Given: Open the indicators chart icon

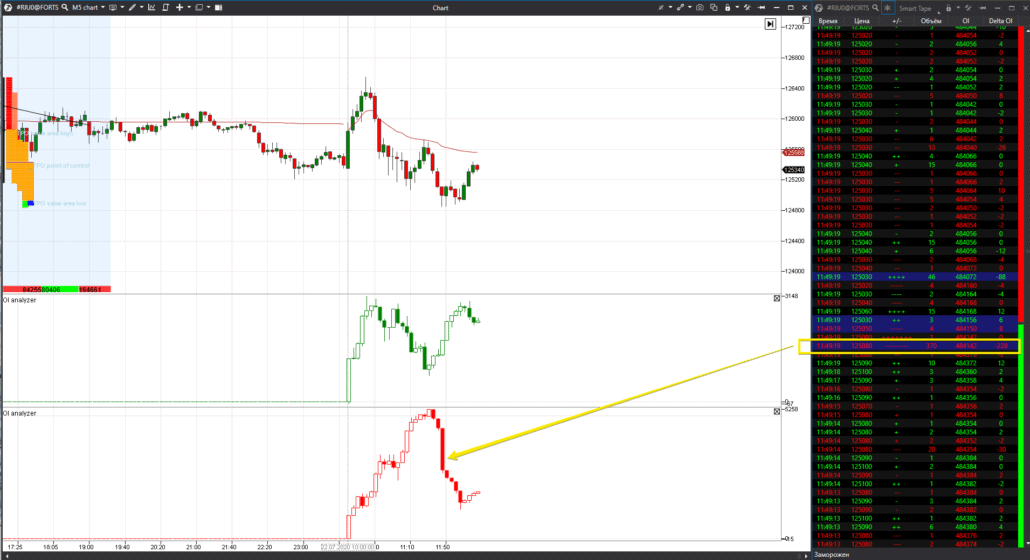Looking at the screenshot, I should point(152,7).
